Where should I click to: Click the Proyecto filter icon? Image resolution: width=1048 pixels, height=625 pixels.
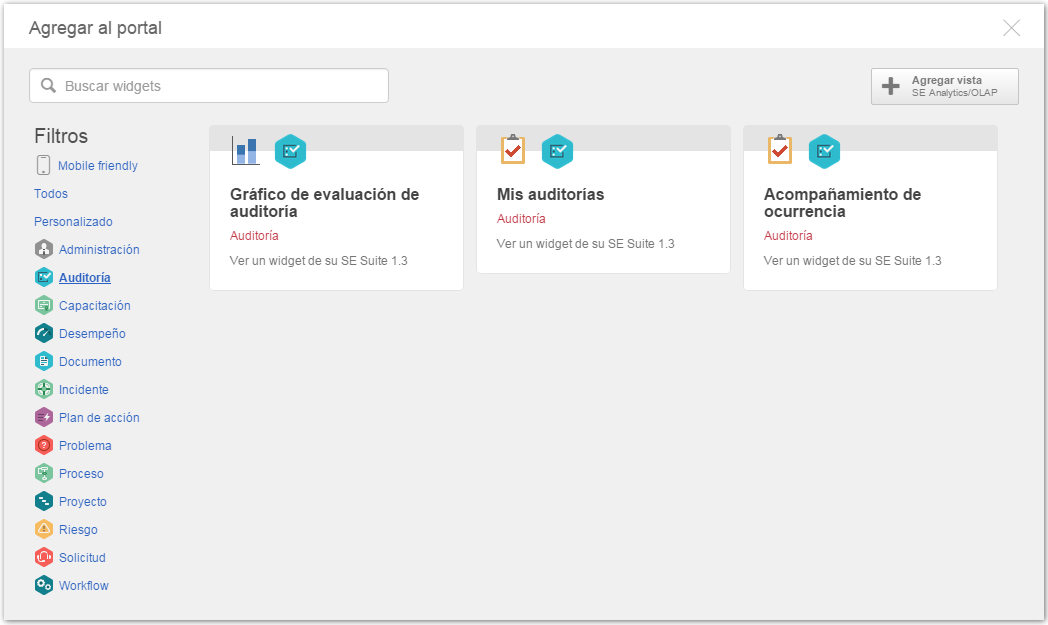click(x=44, y=501)
